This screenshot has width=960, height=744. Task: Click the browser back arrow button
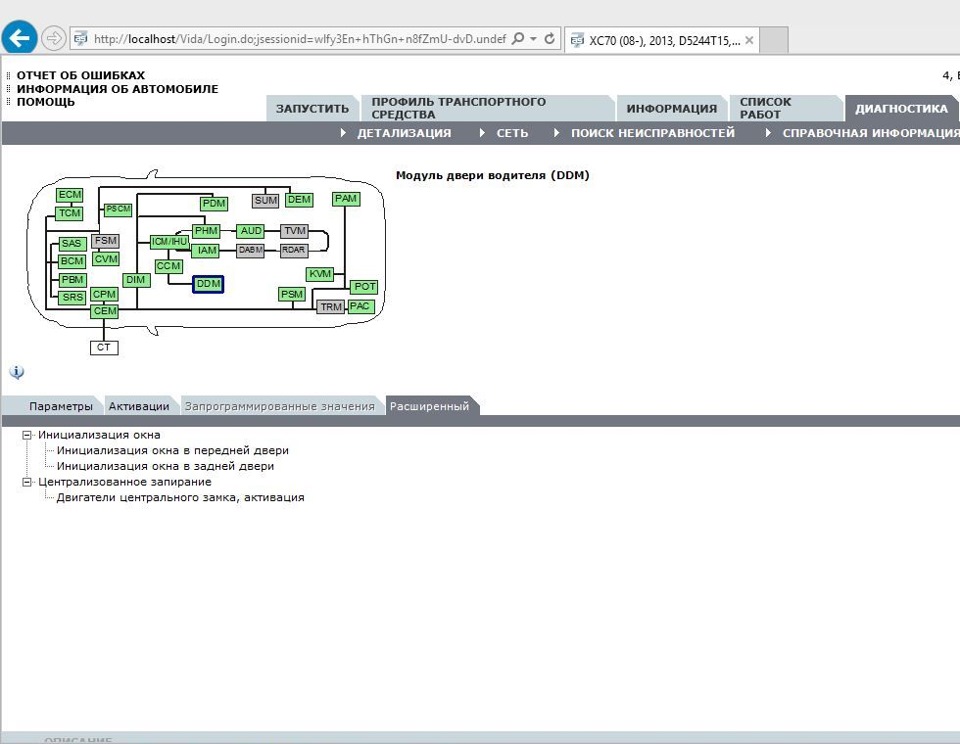coord(18,38)
